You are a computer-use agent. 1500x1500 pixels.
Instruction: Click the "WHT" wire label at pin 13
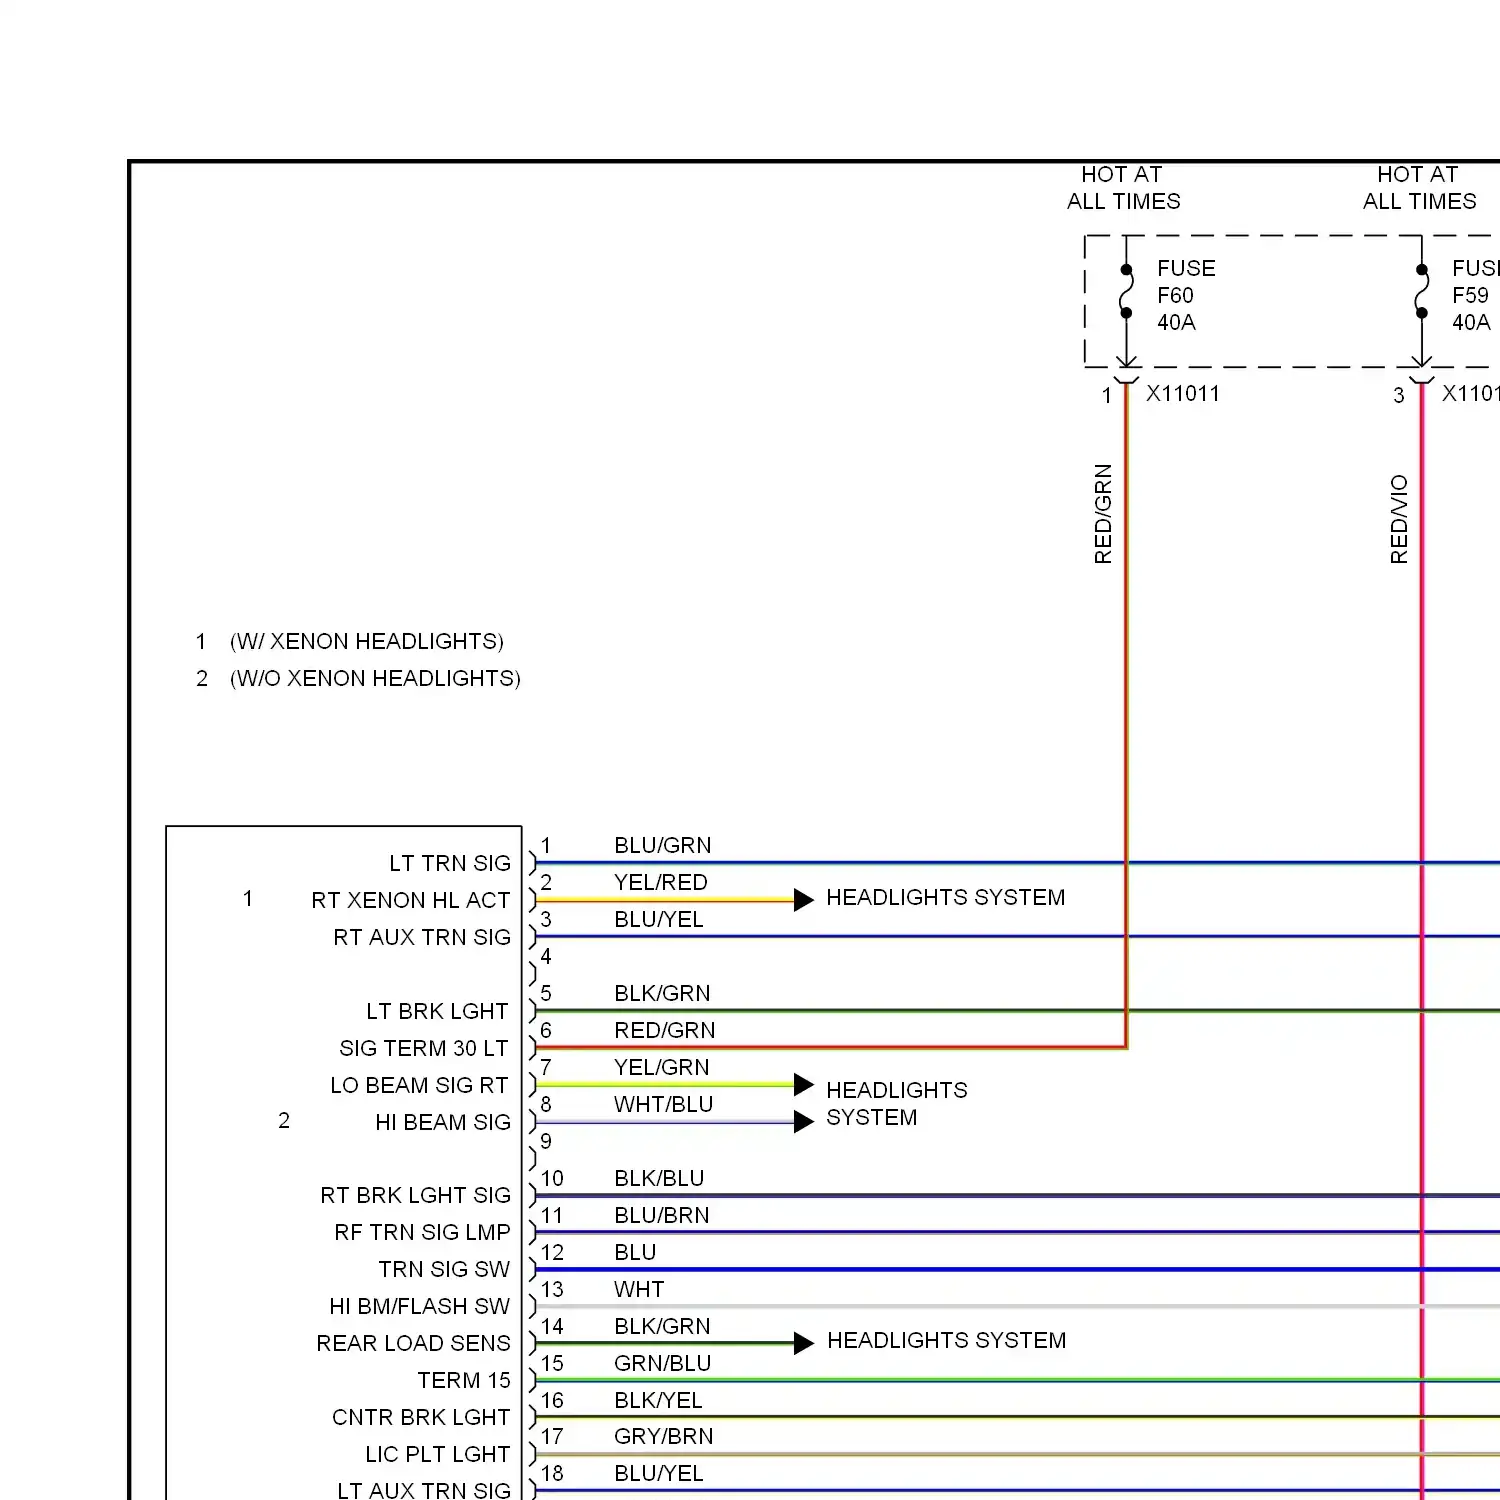[x=639, y=1289]
